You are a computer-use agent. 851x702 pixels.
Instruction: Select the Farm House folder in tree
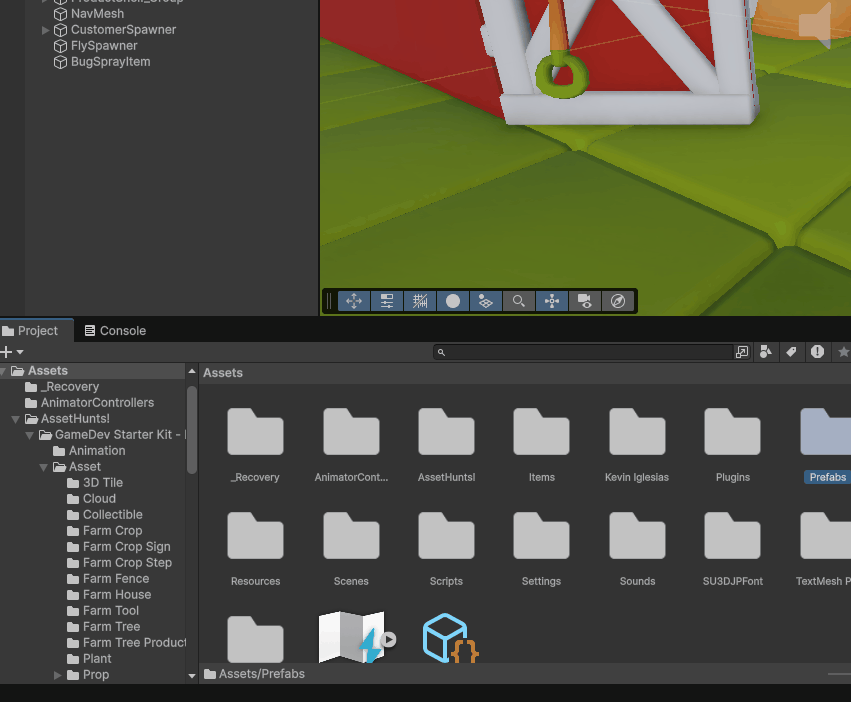[x=116, y=595]
